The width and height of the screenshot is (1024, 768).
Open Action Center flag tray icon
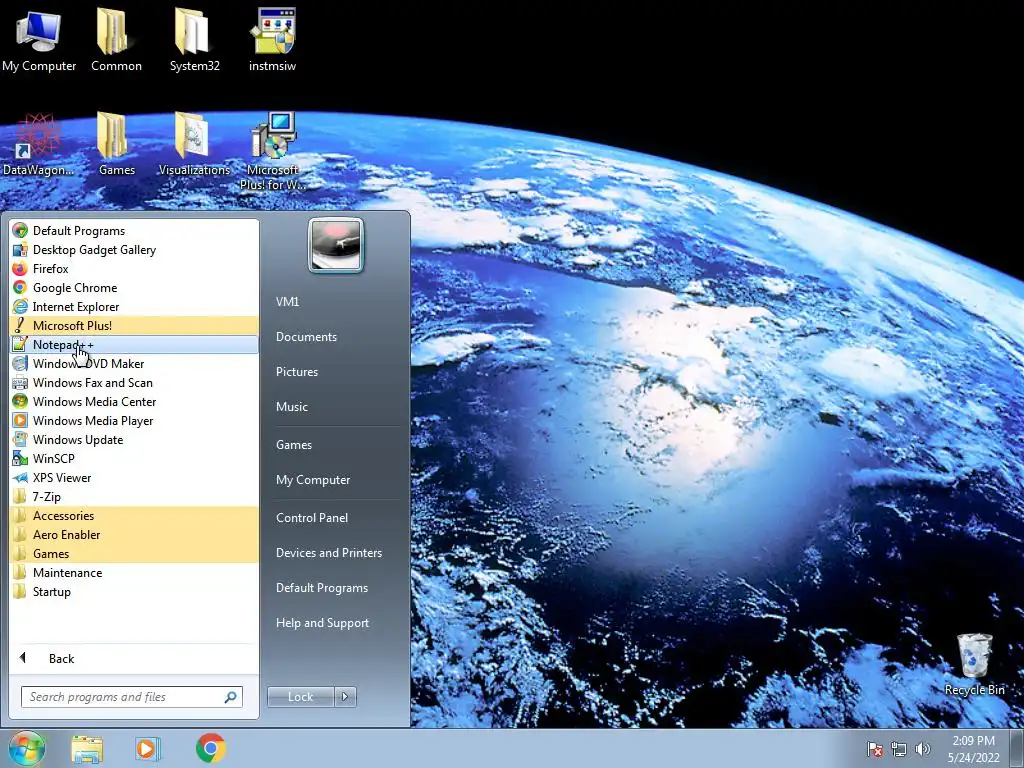[874, 750]
